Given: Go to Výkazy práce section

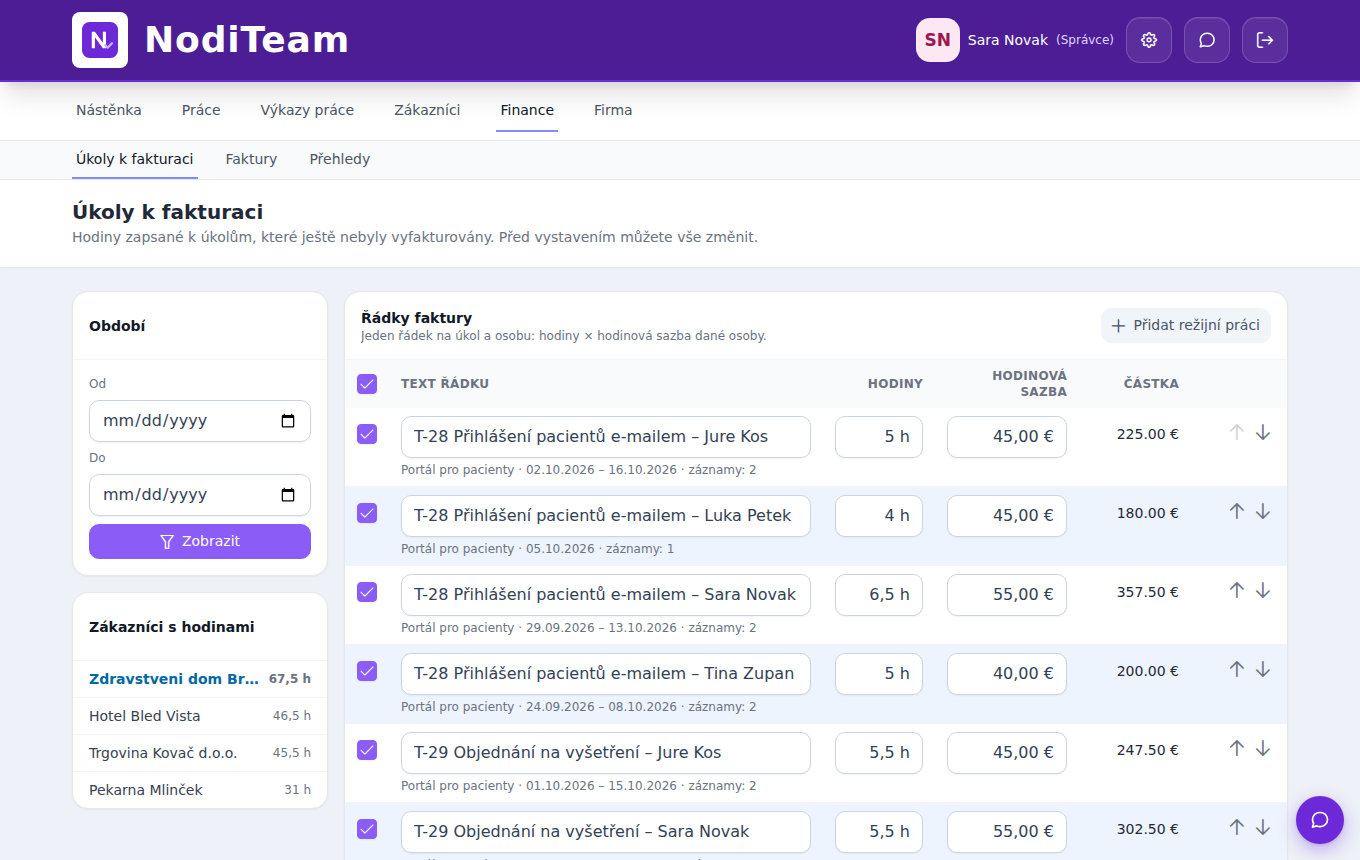Looking at the screenshot, I should pos(307,110).
